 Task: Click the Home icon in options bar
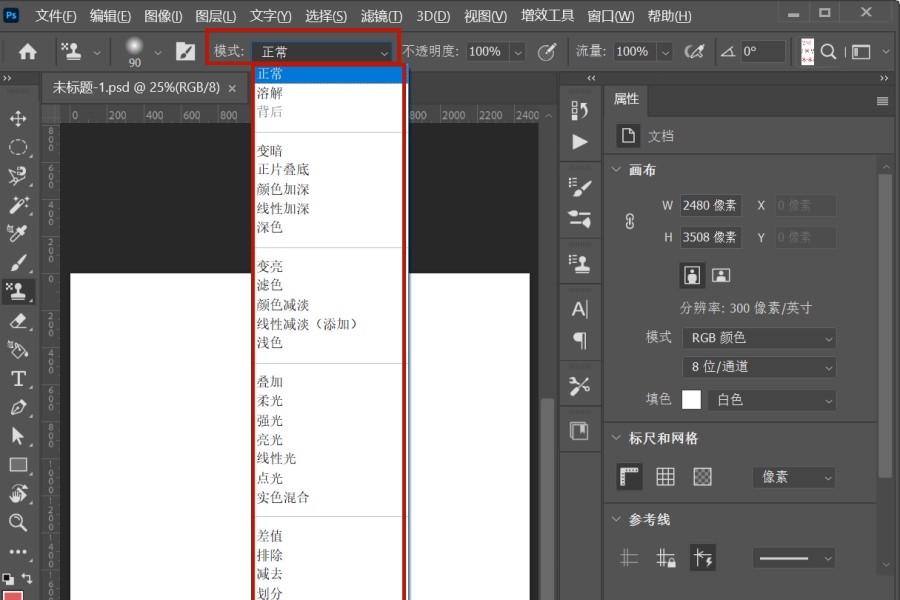tap(27, 52)
